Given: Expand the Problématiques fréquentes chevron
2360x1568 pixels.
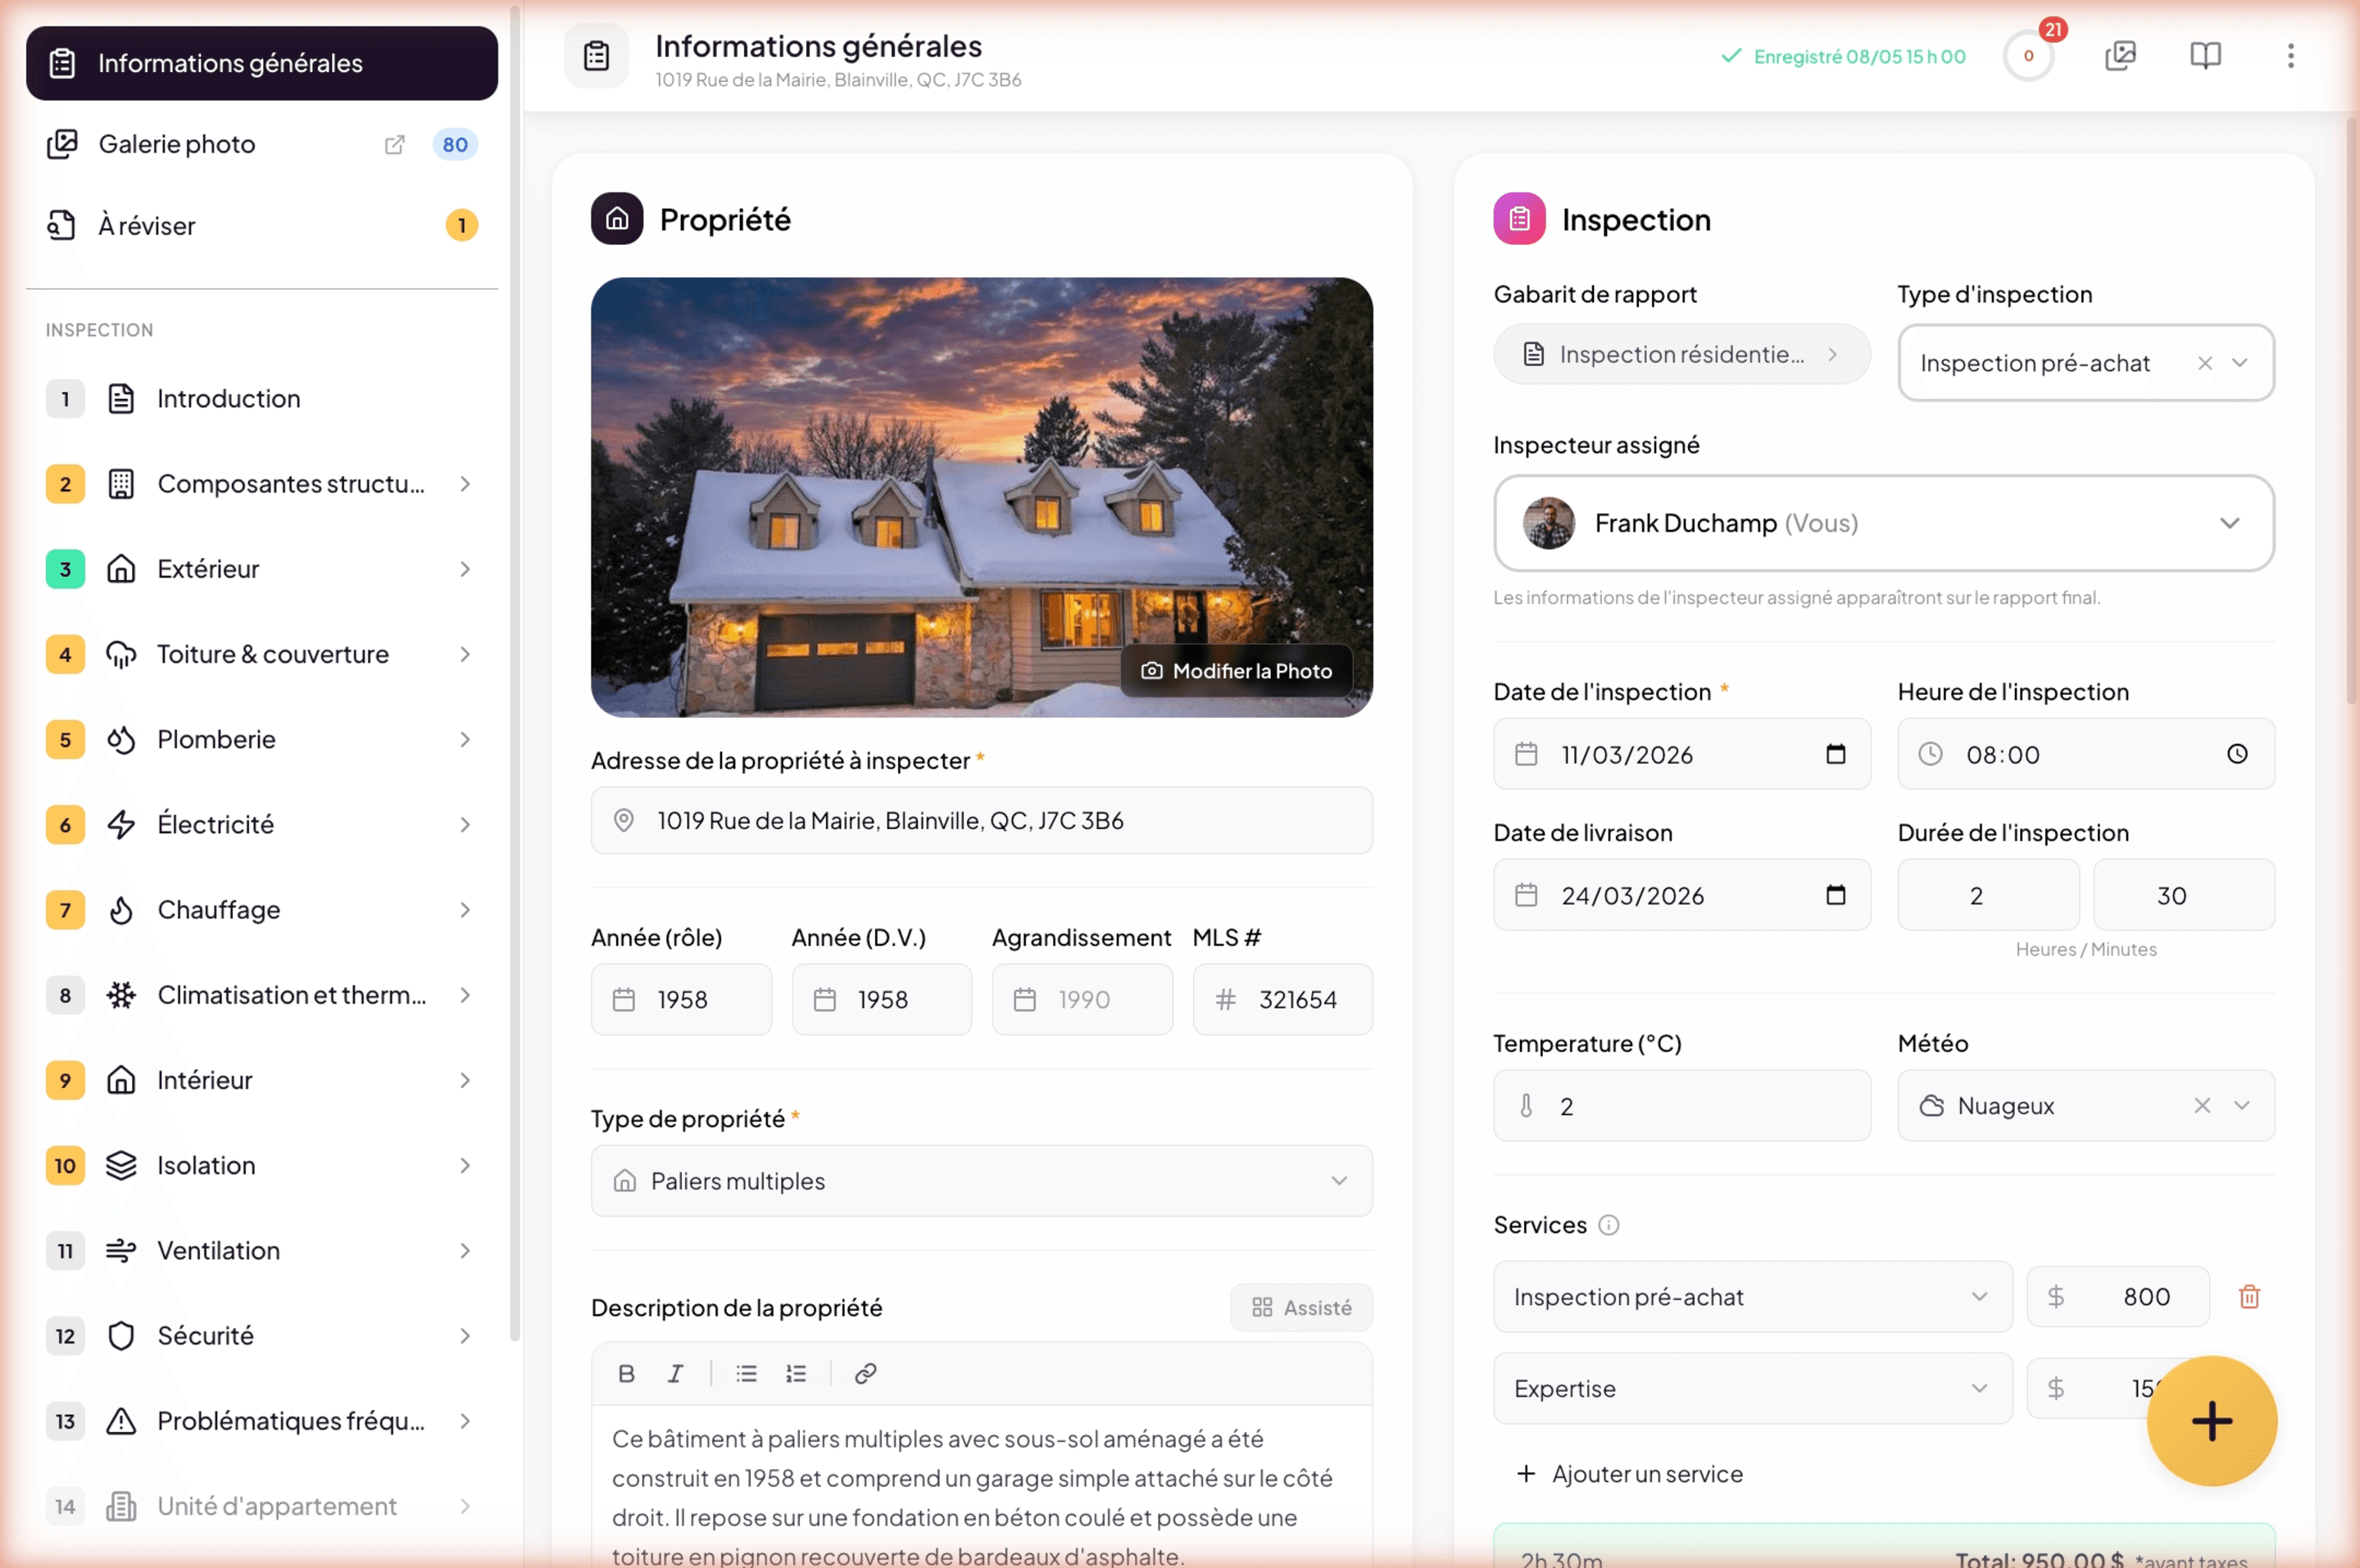Looking at the screenshot, I should (465, 1421).
